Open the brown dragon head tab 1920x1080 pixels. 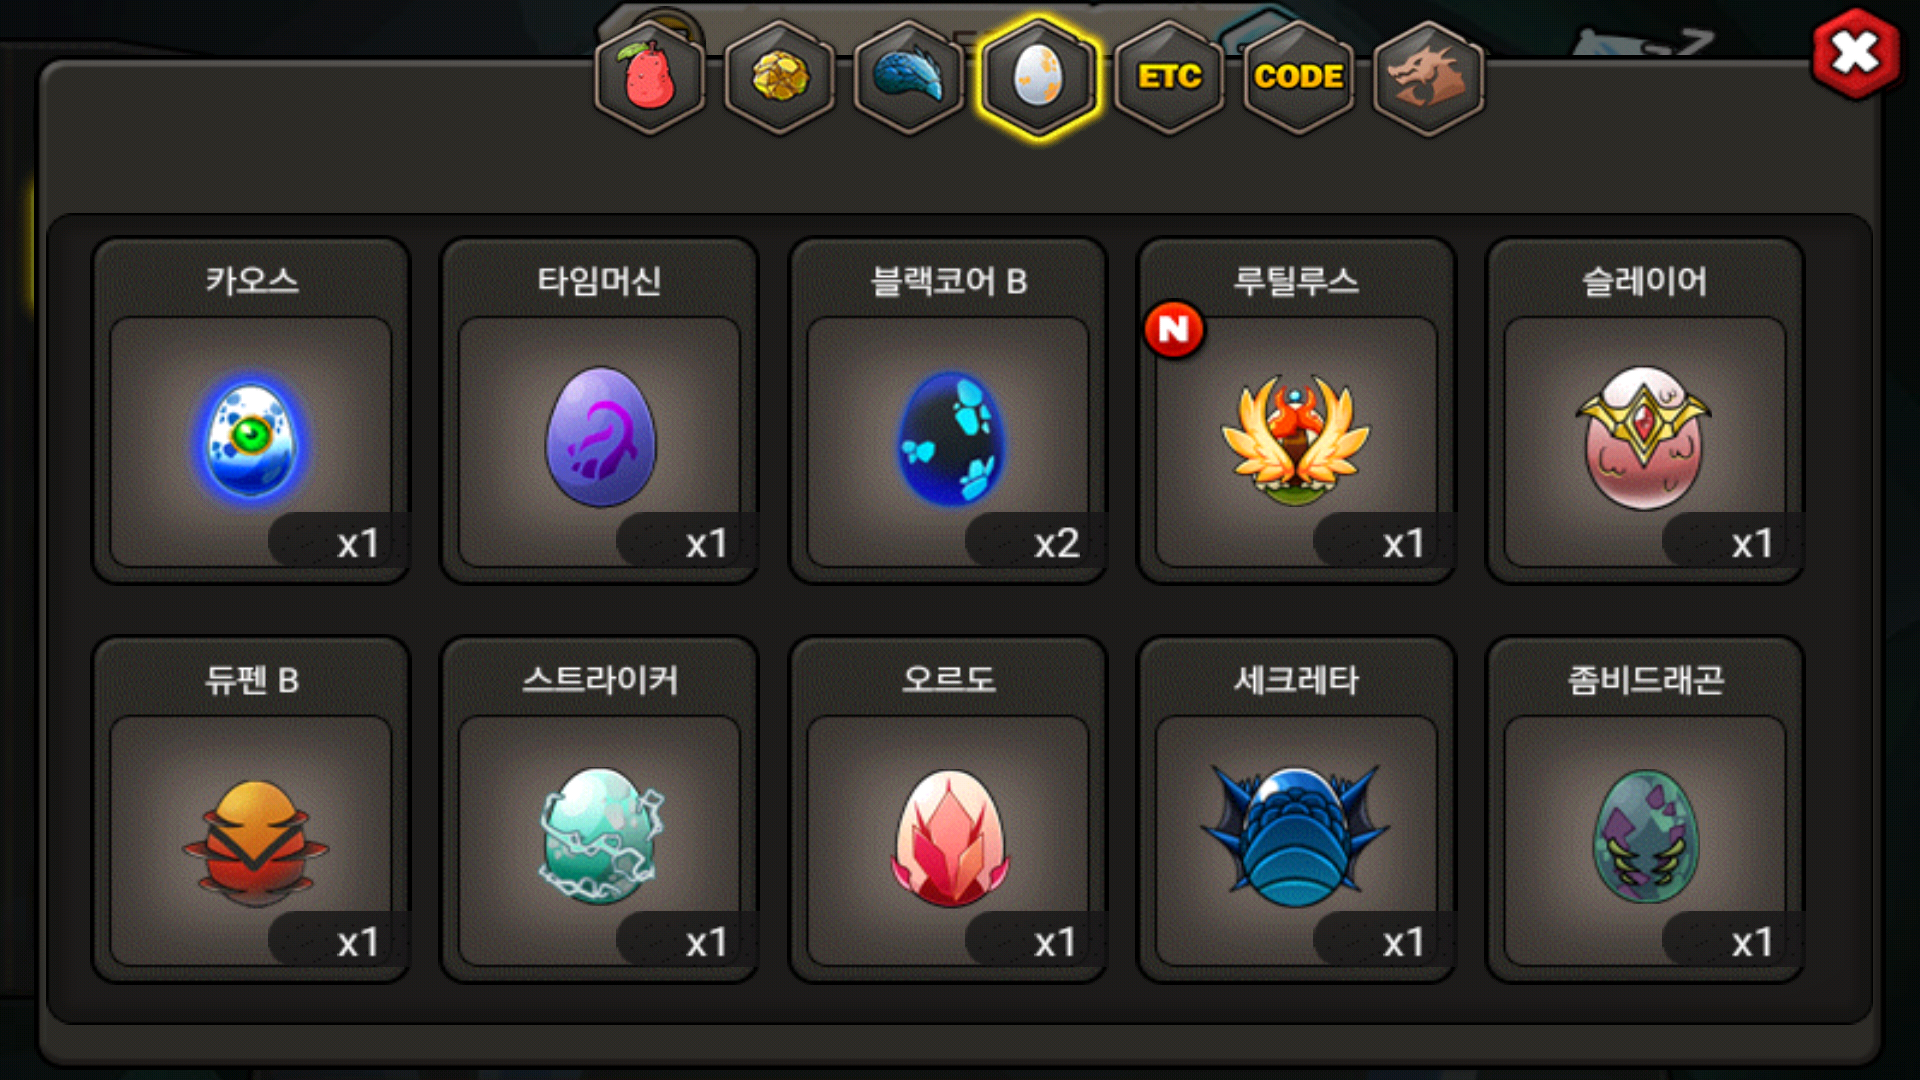(x=1428, y=77)
